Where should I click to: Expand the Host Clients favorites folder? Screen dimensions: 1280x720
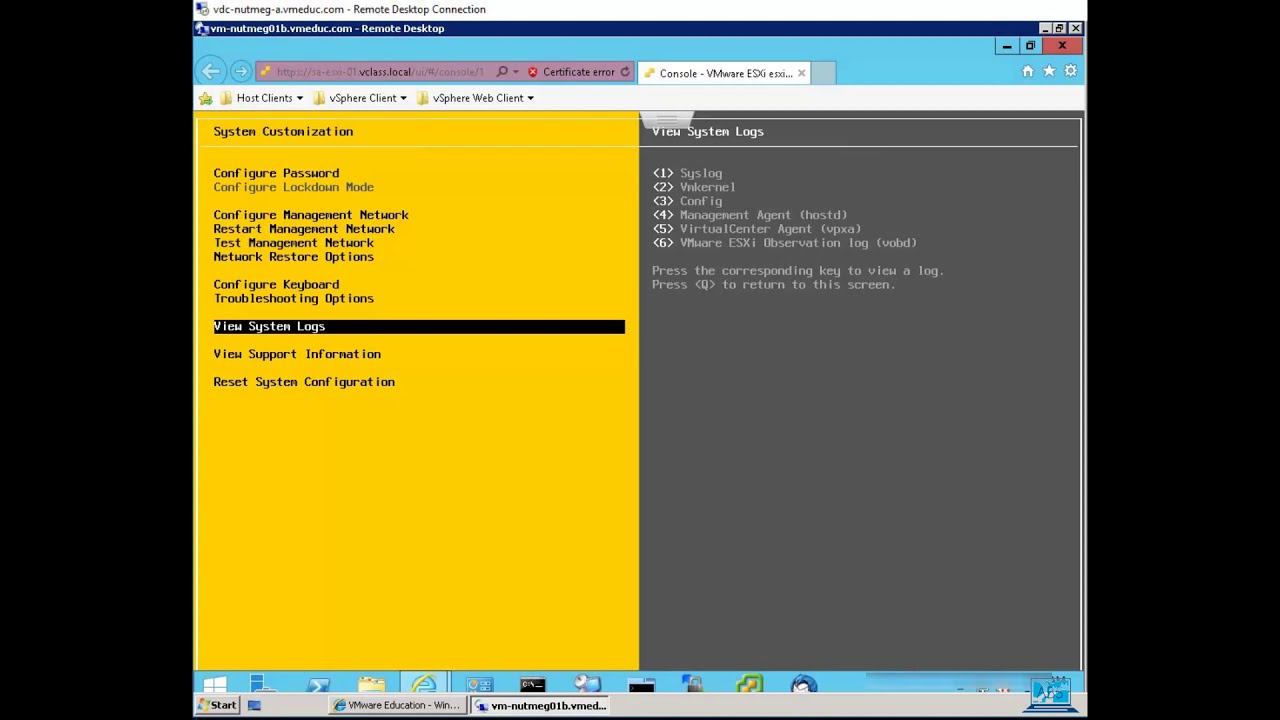(262, 98)
